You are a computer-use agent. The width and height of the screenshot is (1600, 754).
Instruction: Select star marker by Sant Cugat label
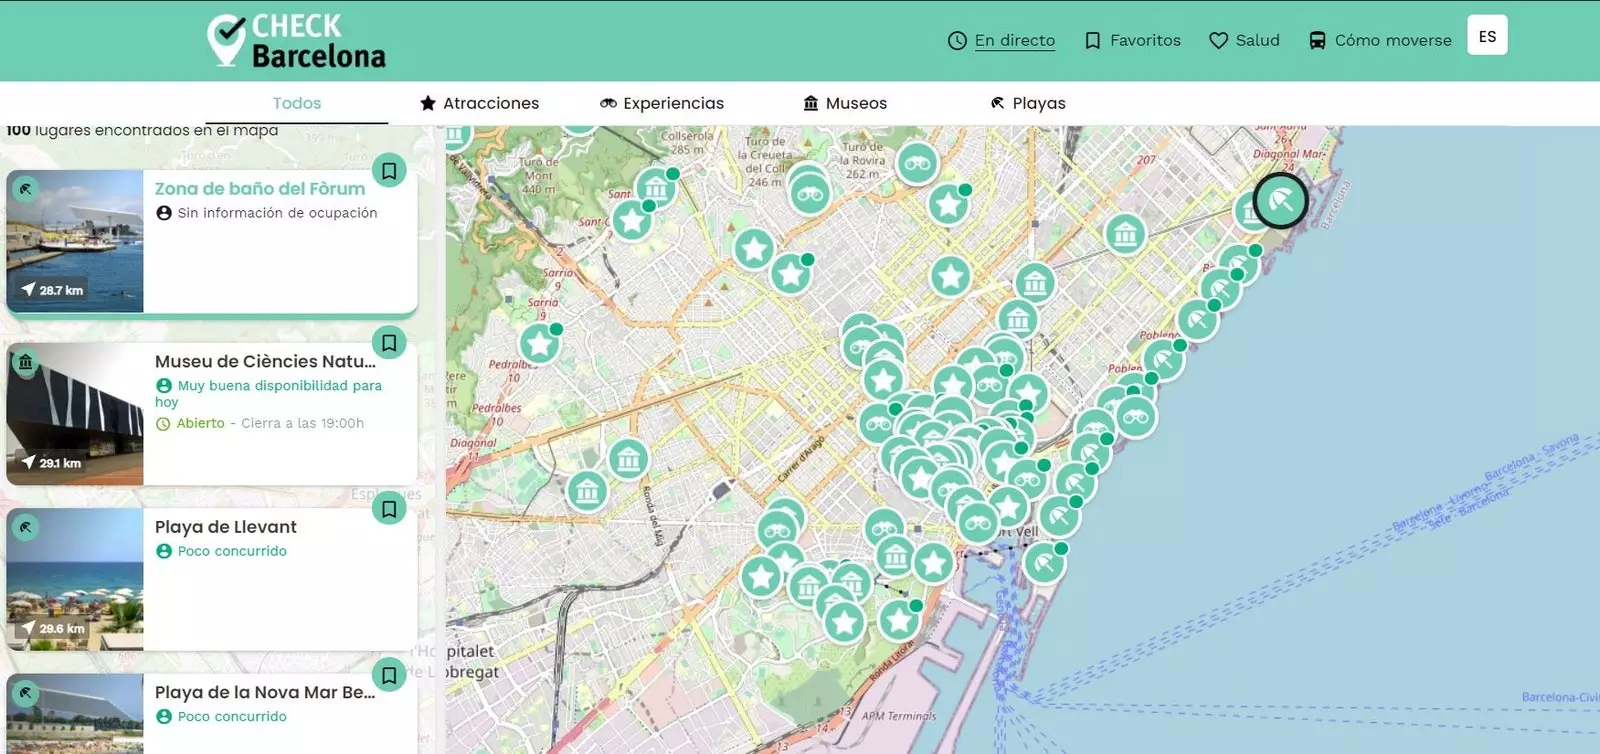point(632,219)
